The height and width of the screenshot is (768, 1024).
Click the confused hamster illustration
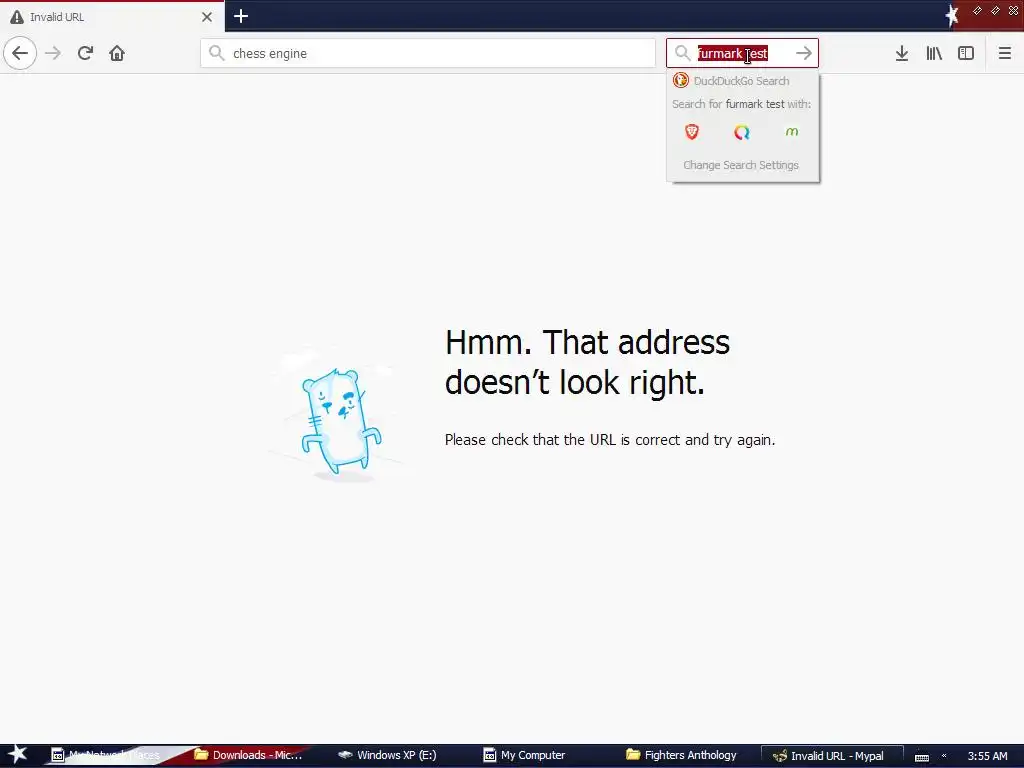point(340,421)
